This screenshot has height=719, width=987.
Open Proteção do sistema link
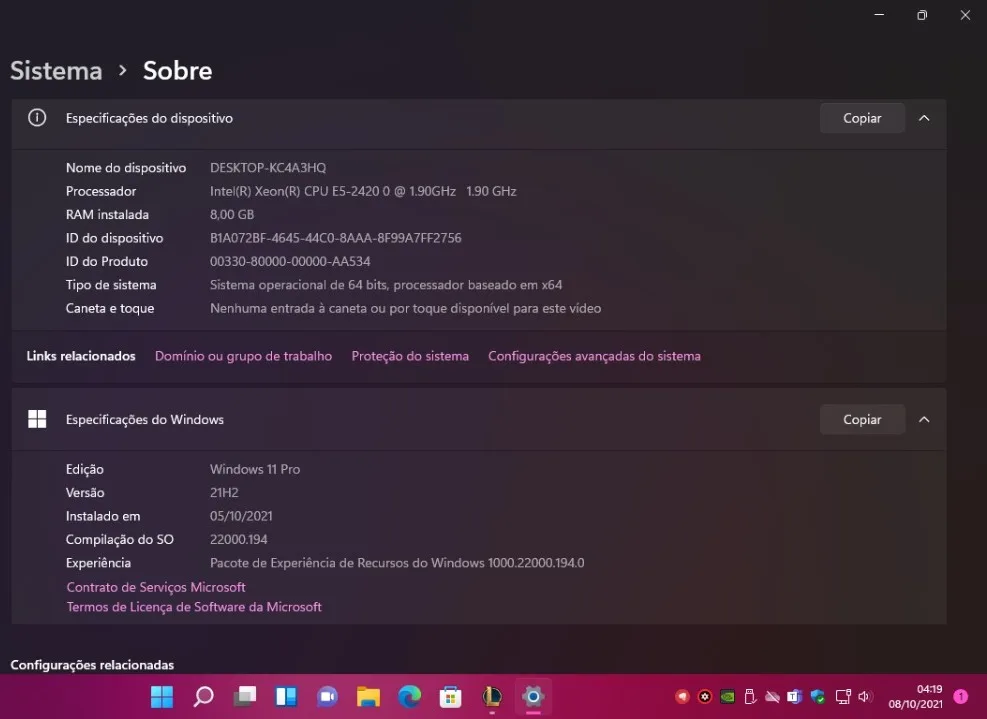[x=410, y=356]
